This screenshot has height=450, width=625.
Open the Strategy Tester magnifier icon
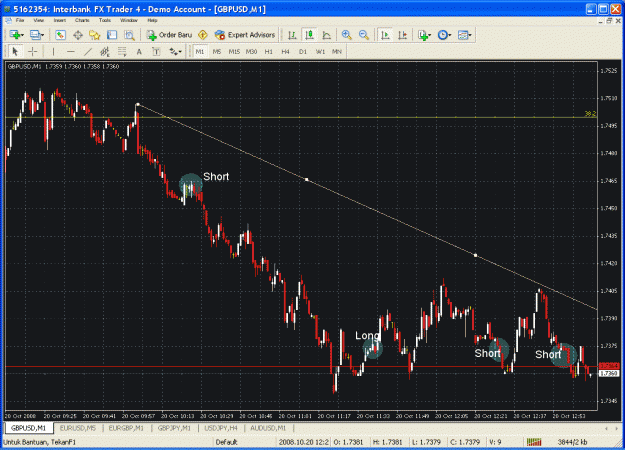pyautogui.click(x=129, y=35)
